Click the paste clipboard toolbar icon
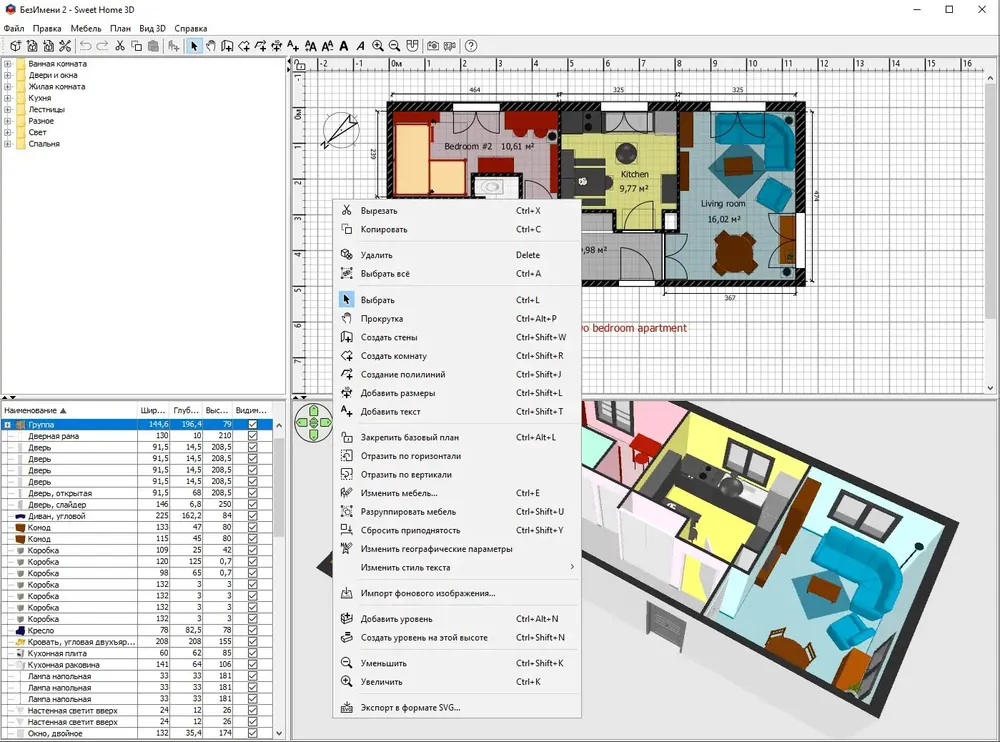The height and width of the screenshot is (742, 1000). (x=153, y=46)
